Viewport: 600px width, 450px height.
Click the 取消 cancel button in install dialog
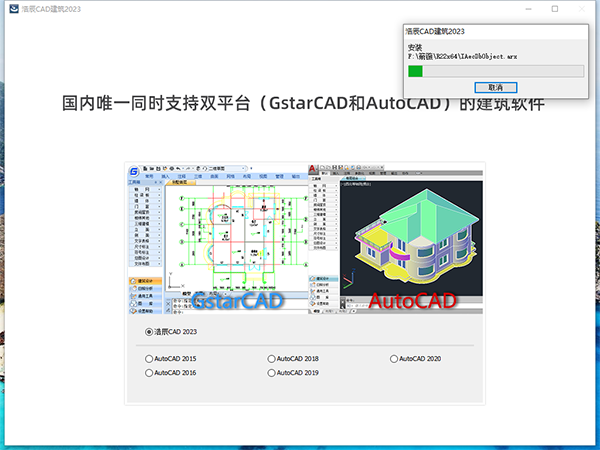click(496, 88)
